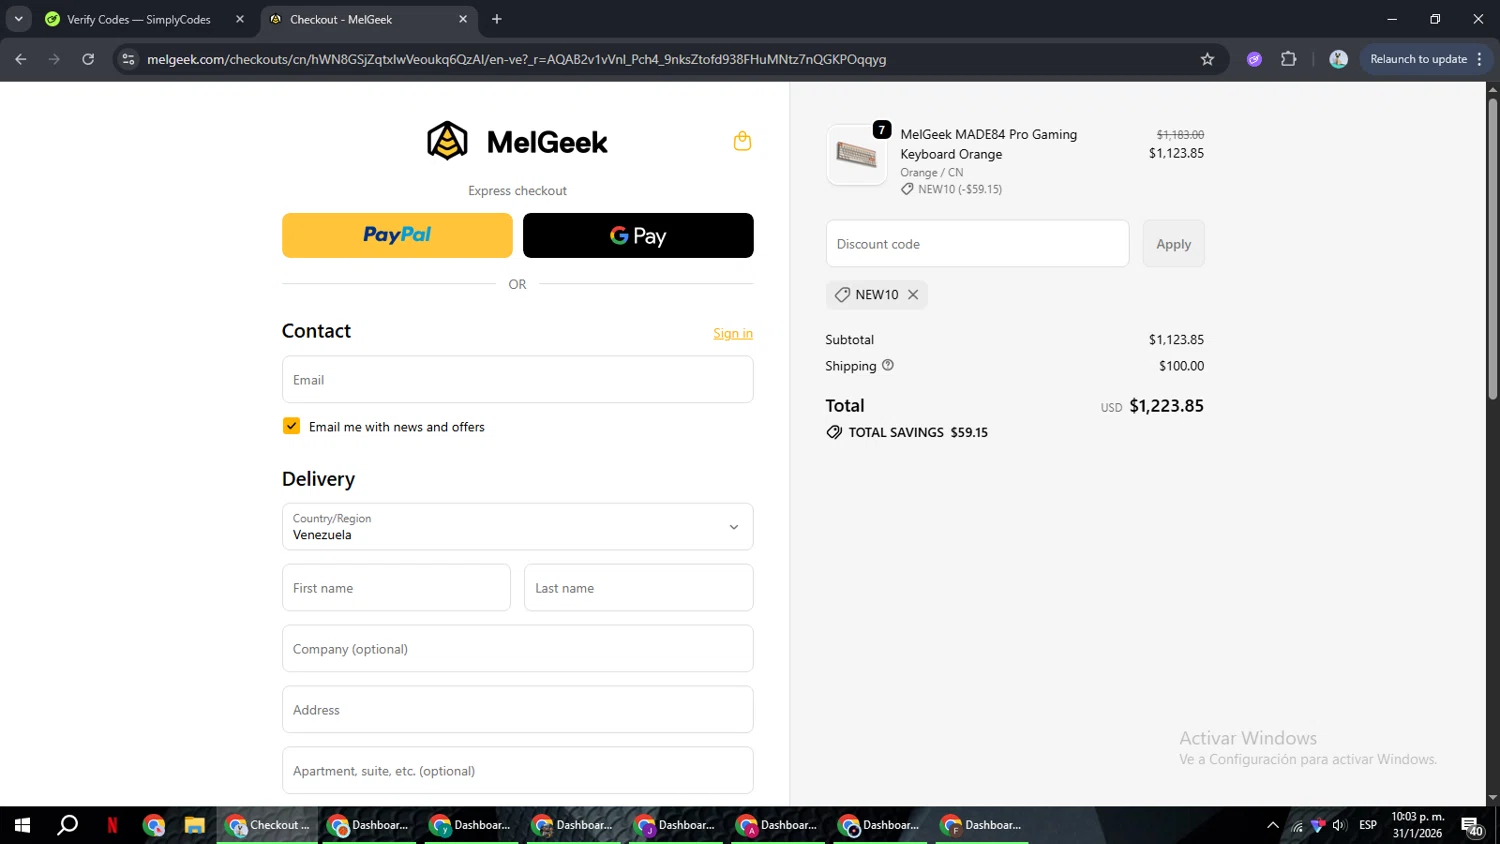The height and width of the screenshot is (844, 1500).
Task: Open File Explorer from taskbar
Action: (194, 825)
